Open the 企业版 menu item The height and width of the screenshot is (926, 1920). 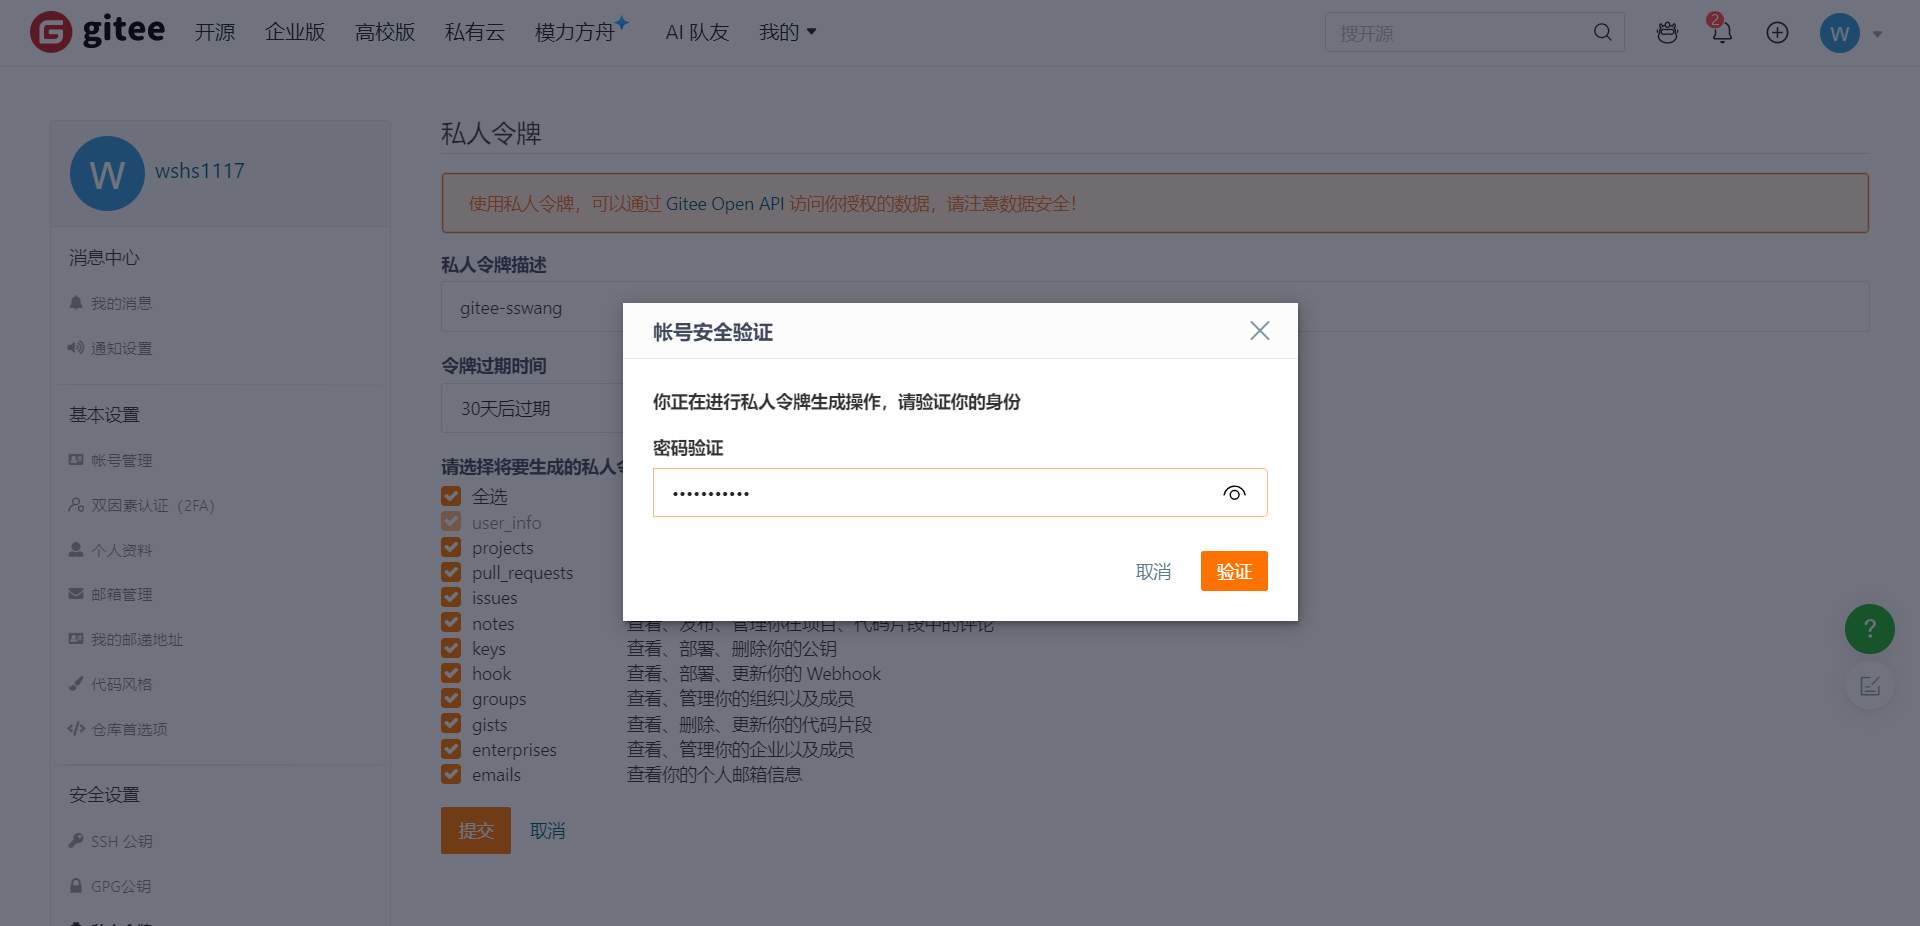tap(295, 32)
